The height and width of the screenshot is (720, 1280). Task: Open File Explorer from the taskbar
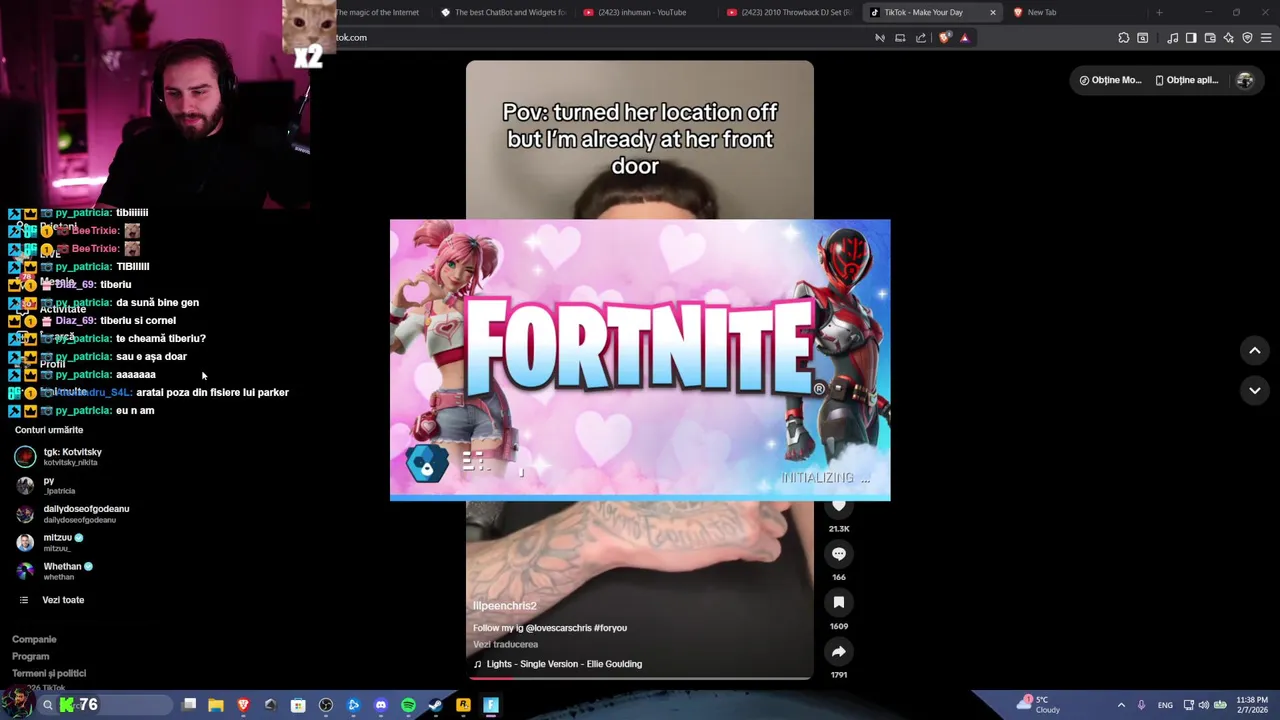pyautogui.click(x=216, y=705)
